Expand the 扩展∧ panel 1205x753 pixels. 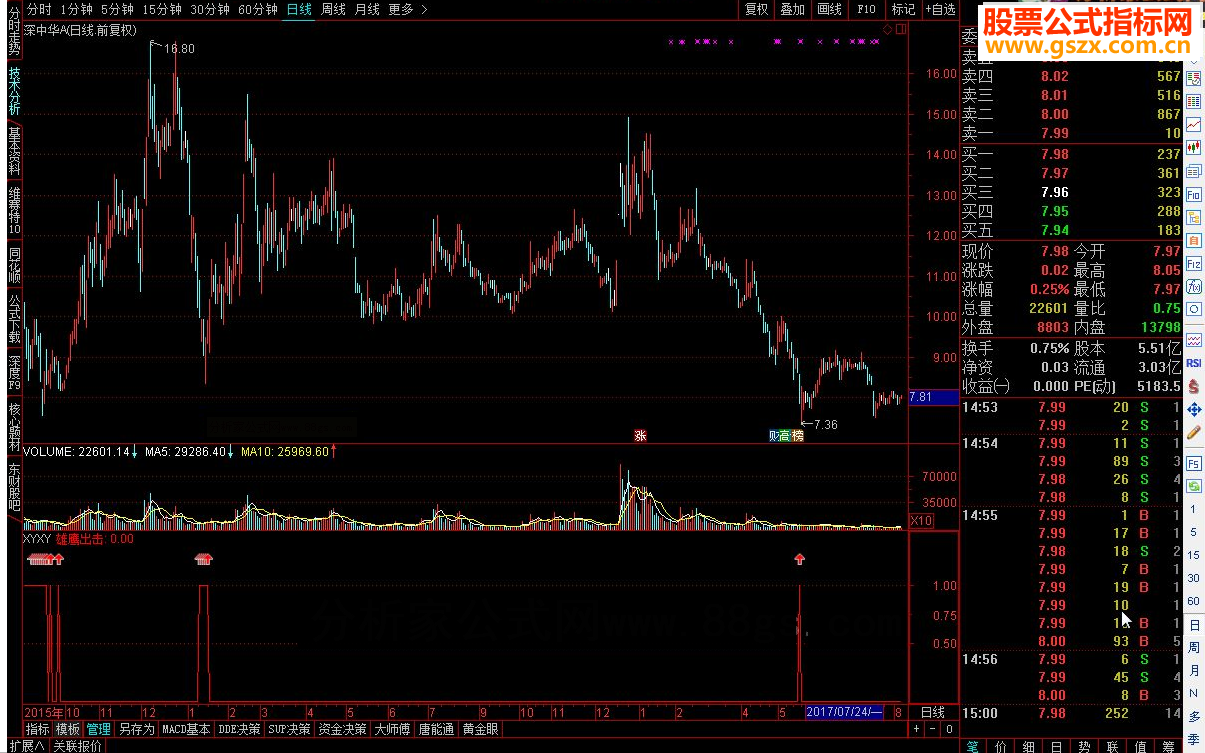pos(26,745)
